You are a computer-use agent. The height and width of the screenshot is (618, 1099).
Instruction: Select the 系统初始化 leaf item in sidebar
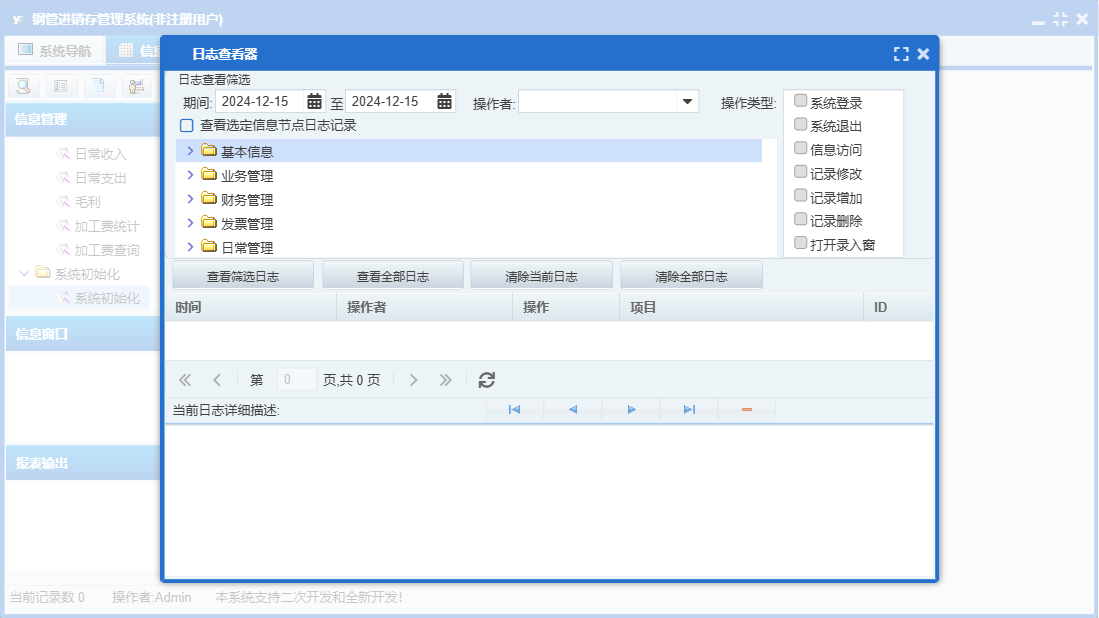[x=107, y=298]
